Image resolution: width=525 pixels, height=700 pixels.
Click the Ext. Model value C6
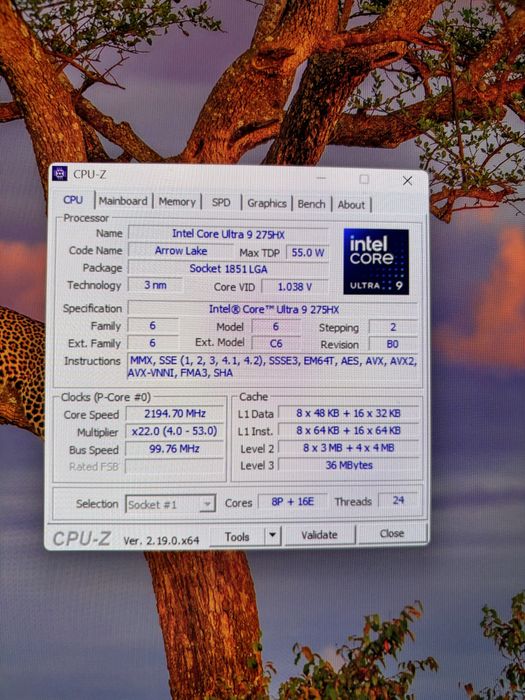[276, 343]
